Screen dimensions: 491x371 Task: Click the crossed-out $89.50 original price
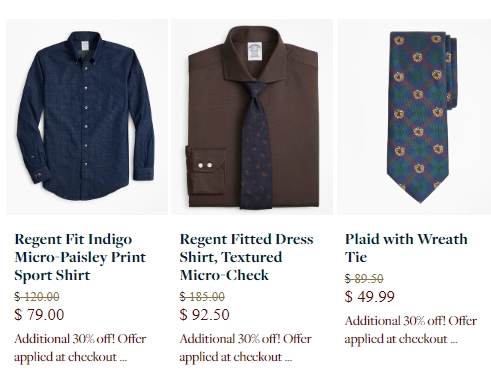pyautogui.click(x=364, y=278)
